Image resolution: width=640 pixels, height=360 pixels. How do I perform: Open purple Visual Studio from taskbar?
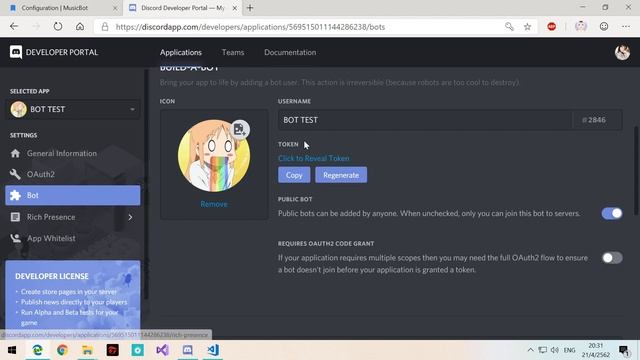[x=162, y=350]
